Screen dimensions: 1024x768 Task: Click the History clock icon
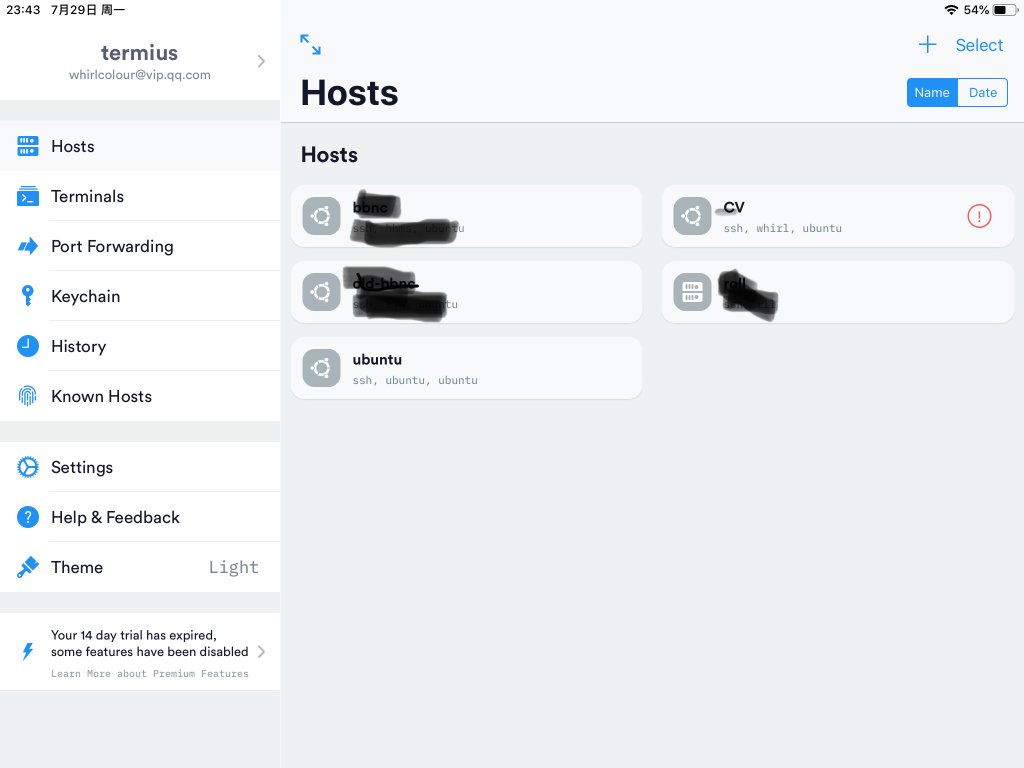click(x=27, y=346)
